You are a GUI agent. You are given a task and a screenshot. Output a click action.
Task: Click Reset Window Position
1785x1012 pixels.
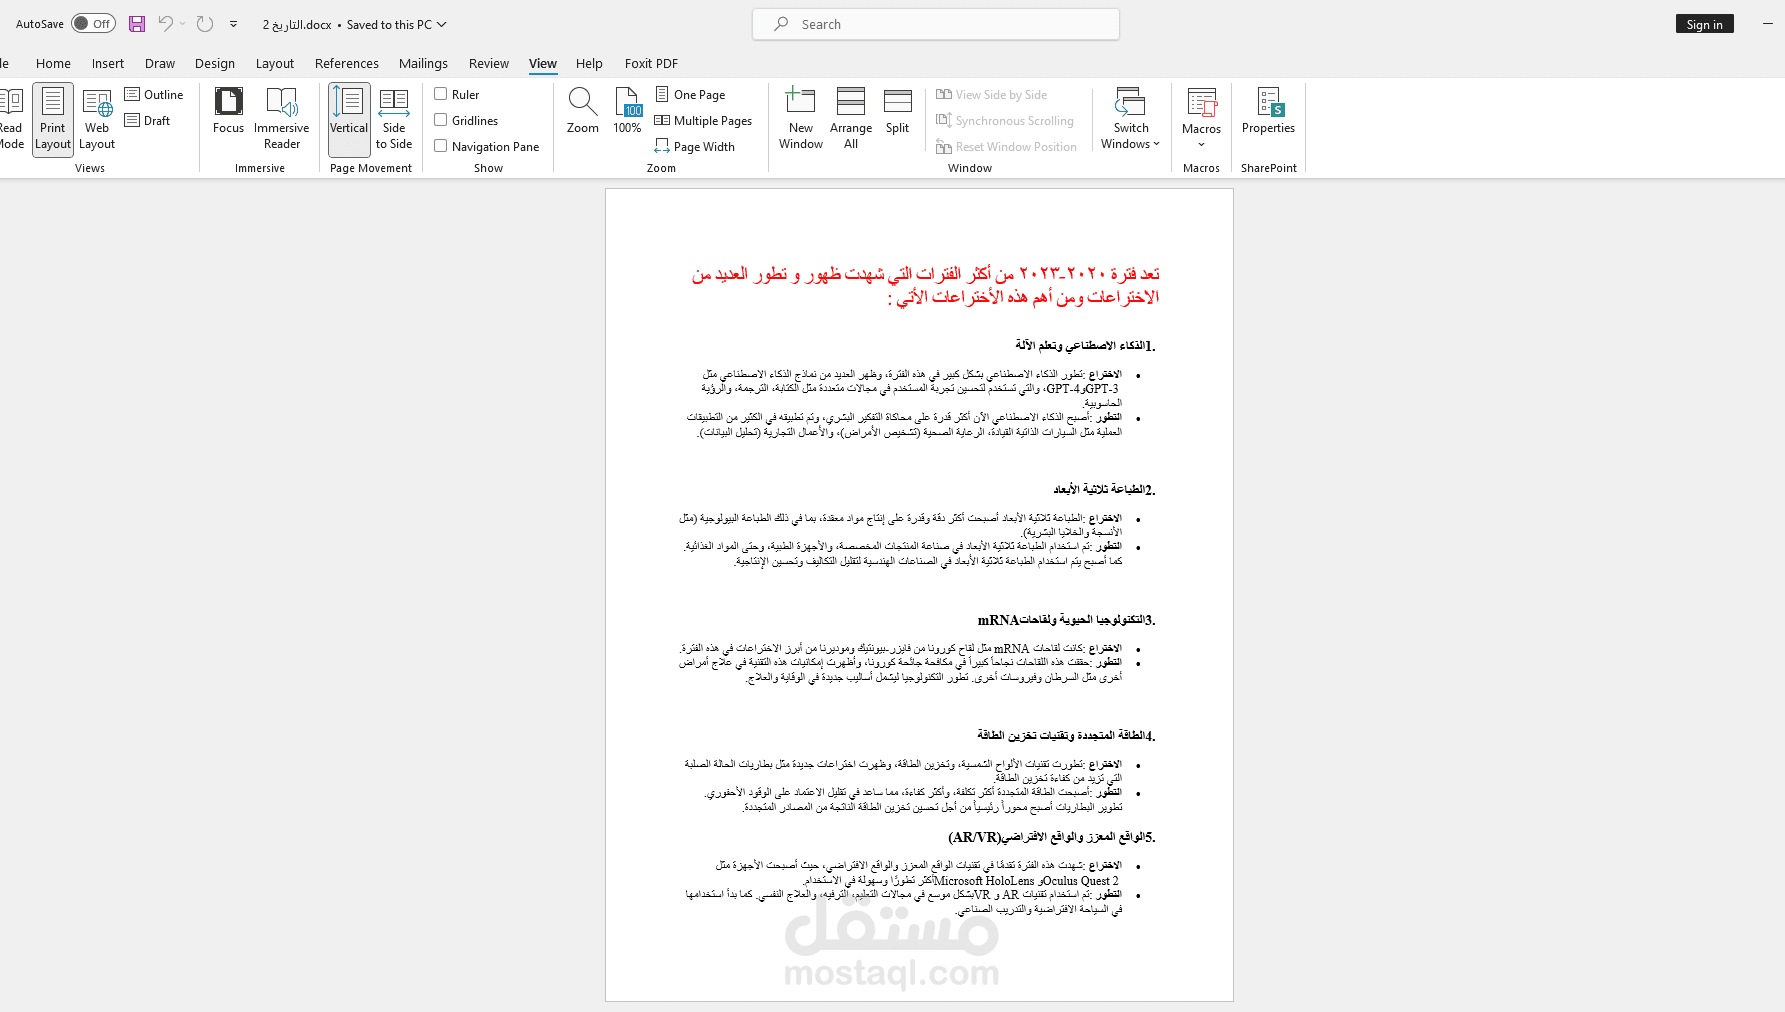[1007, 146]
